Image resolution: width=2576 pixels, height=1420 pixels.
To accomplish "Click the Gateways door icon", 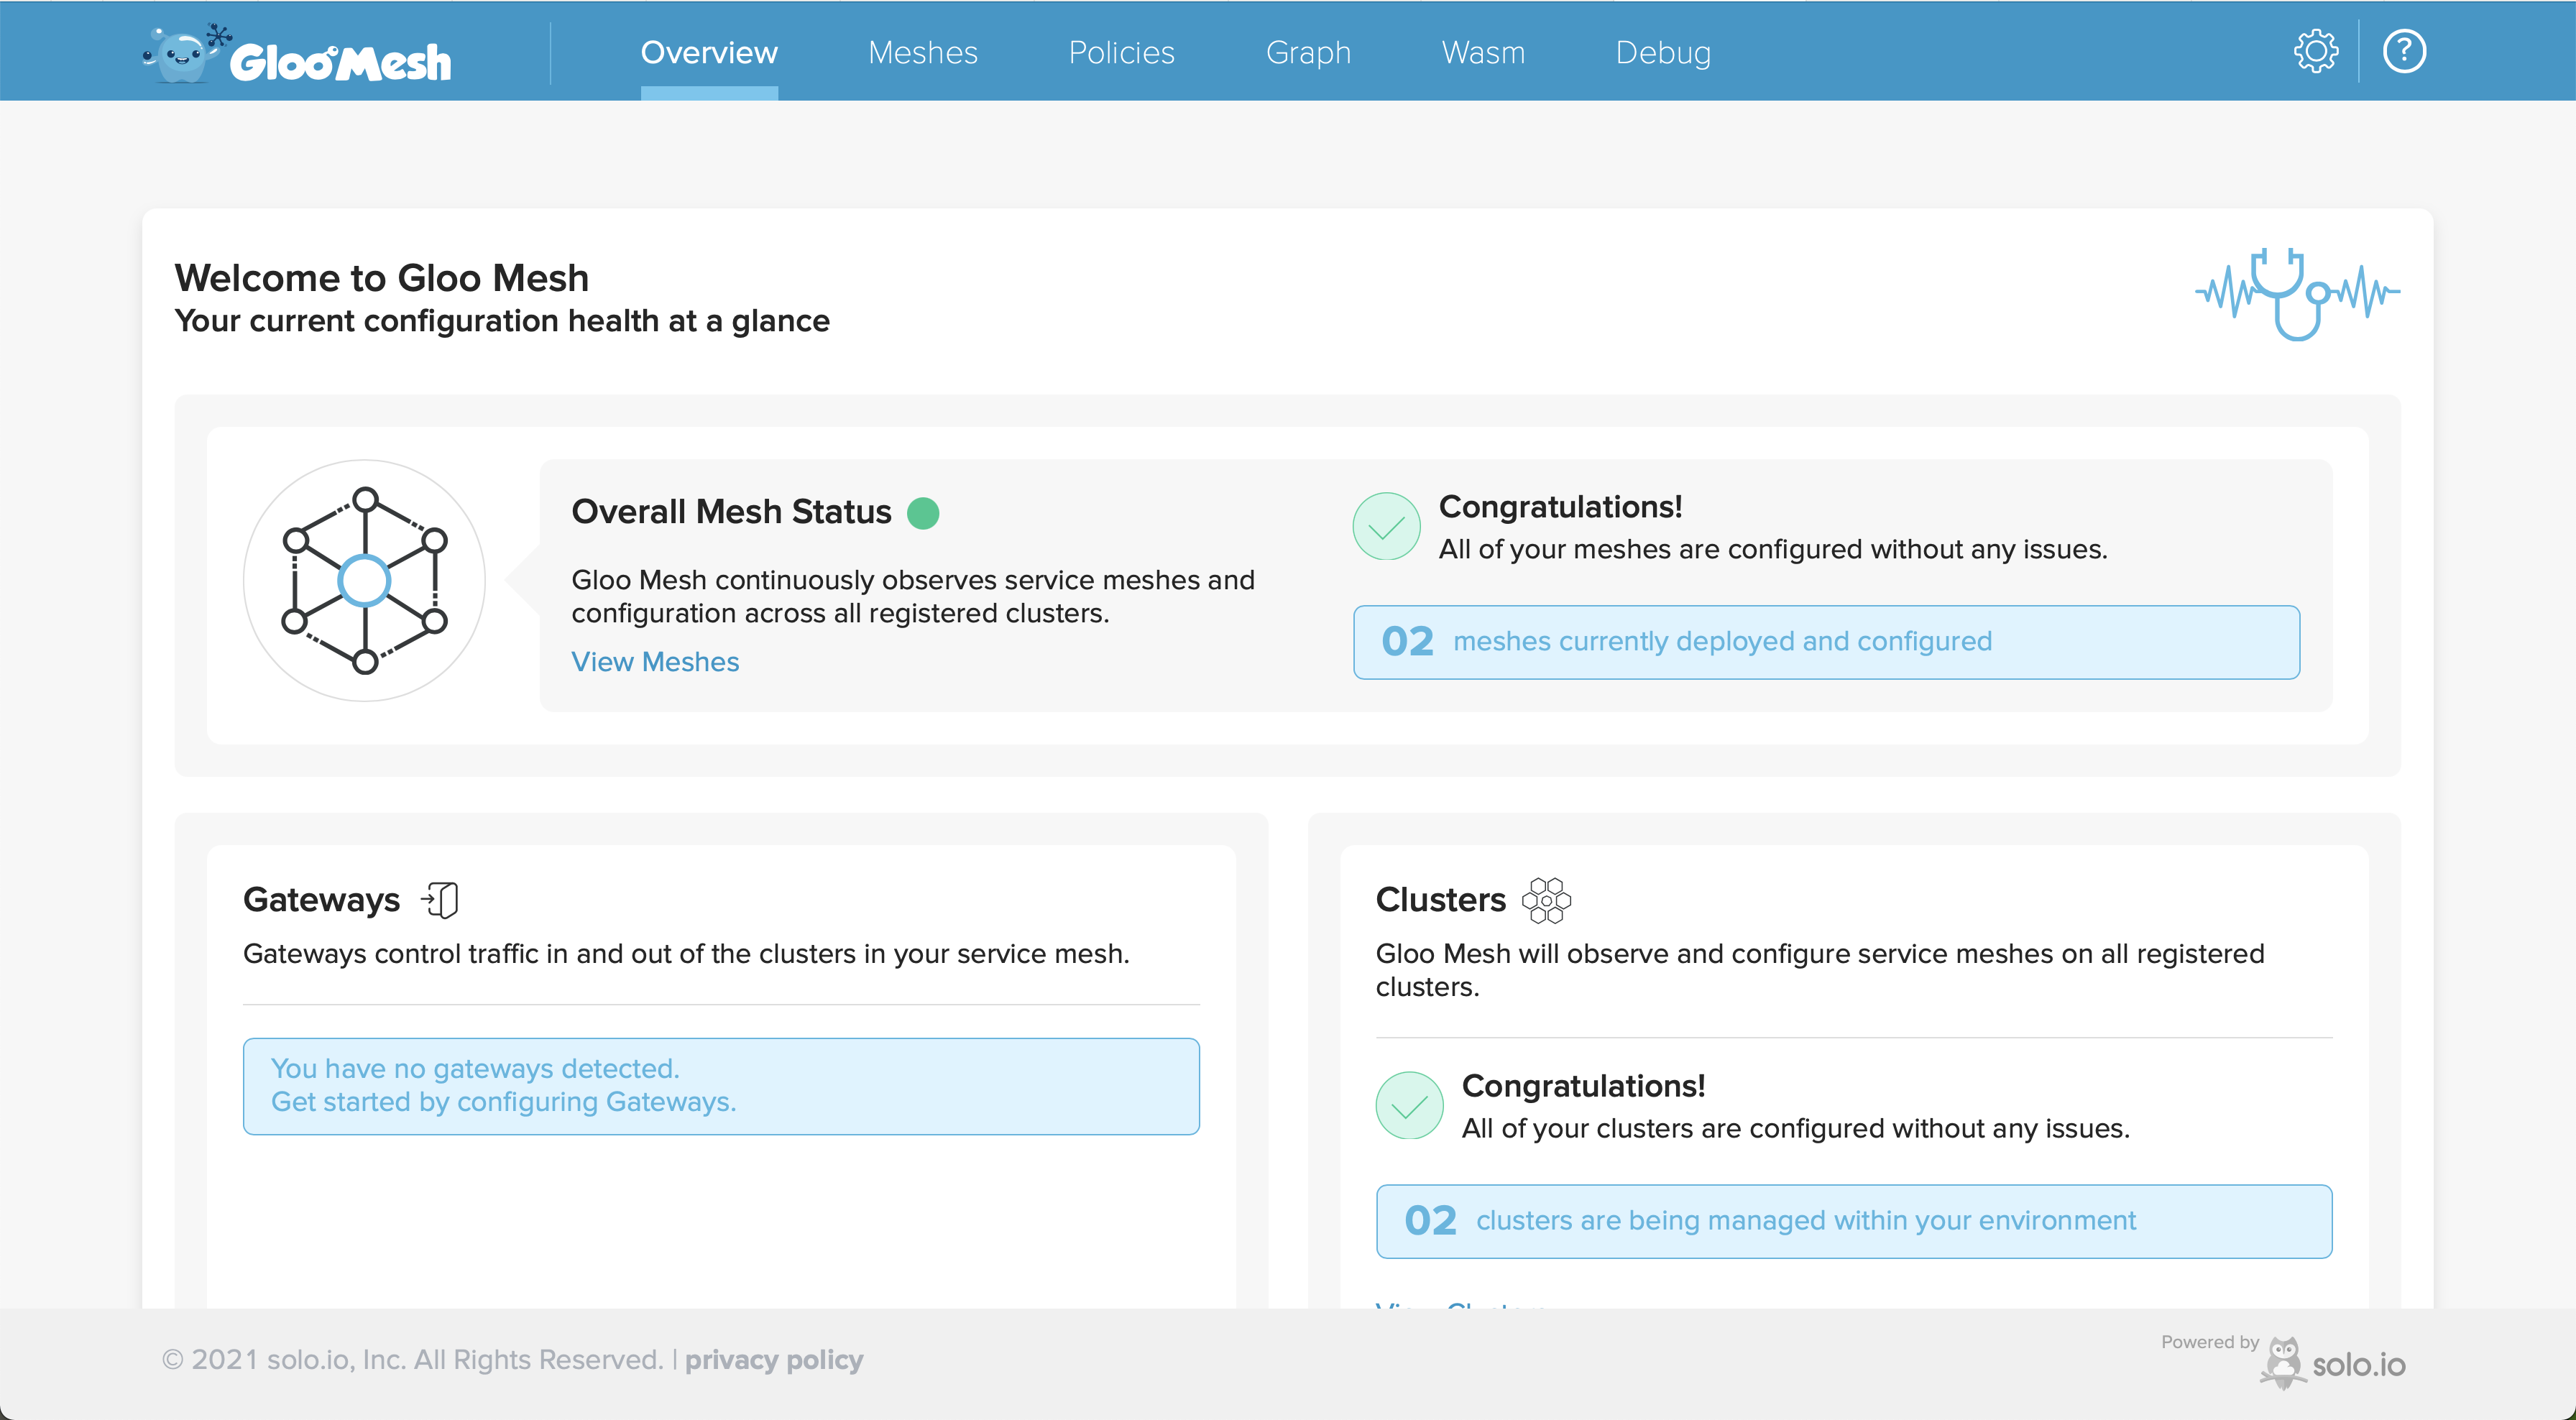I will [440, 900].
